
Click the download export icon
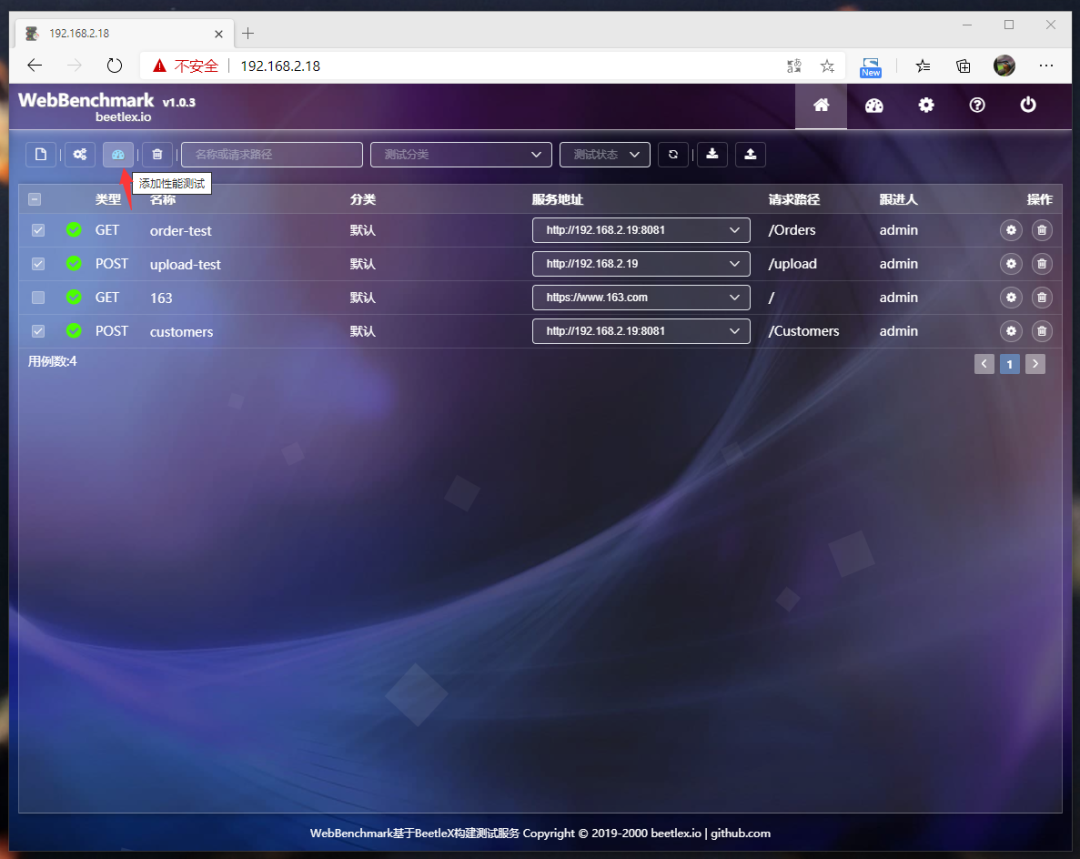[x=712, y=154]
